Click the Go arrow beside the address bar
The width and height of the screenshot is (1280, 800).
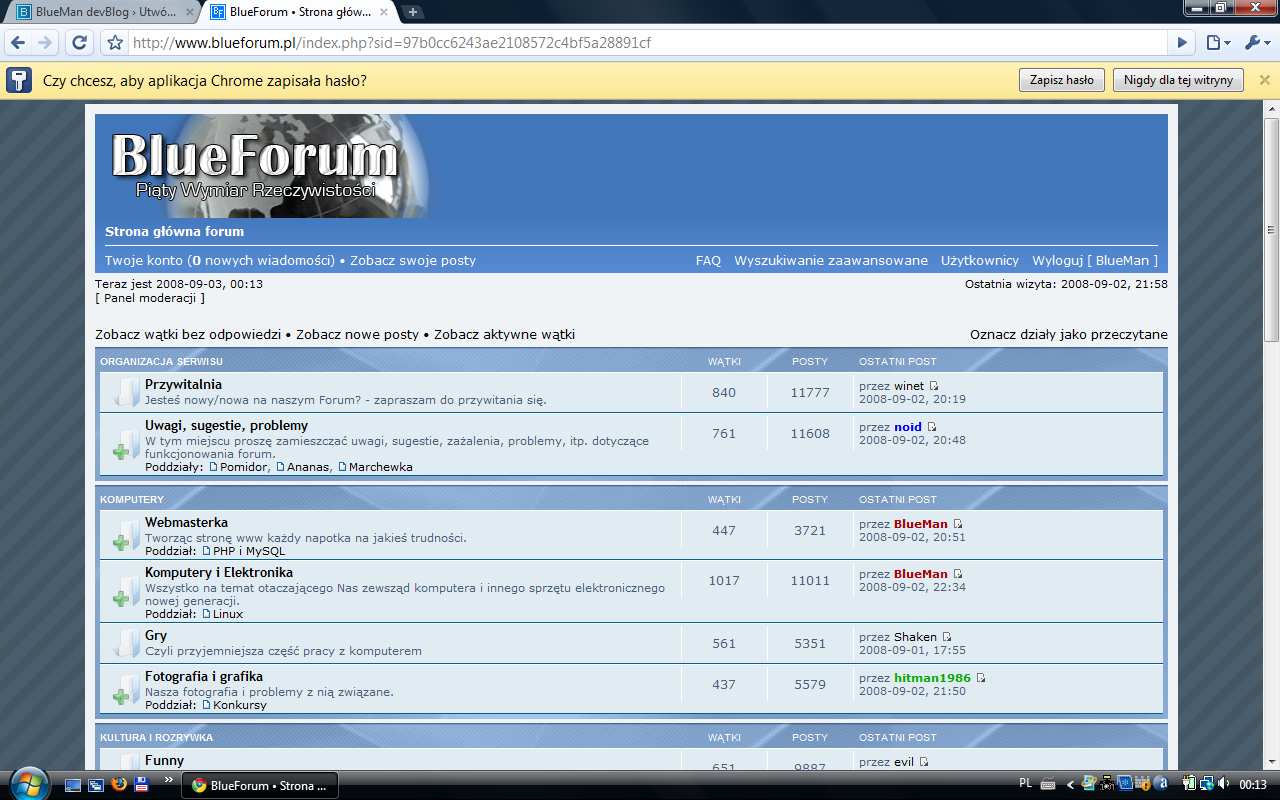(1183, 43)
